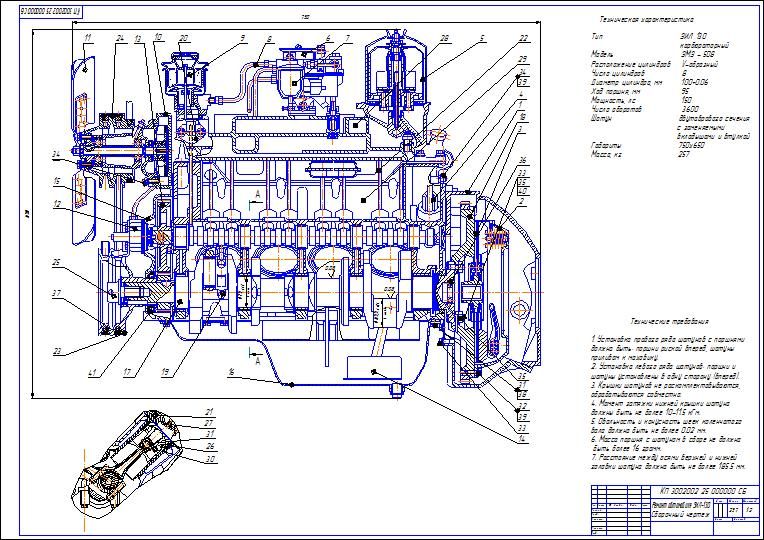Select part callout number 22

point(522,38)
